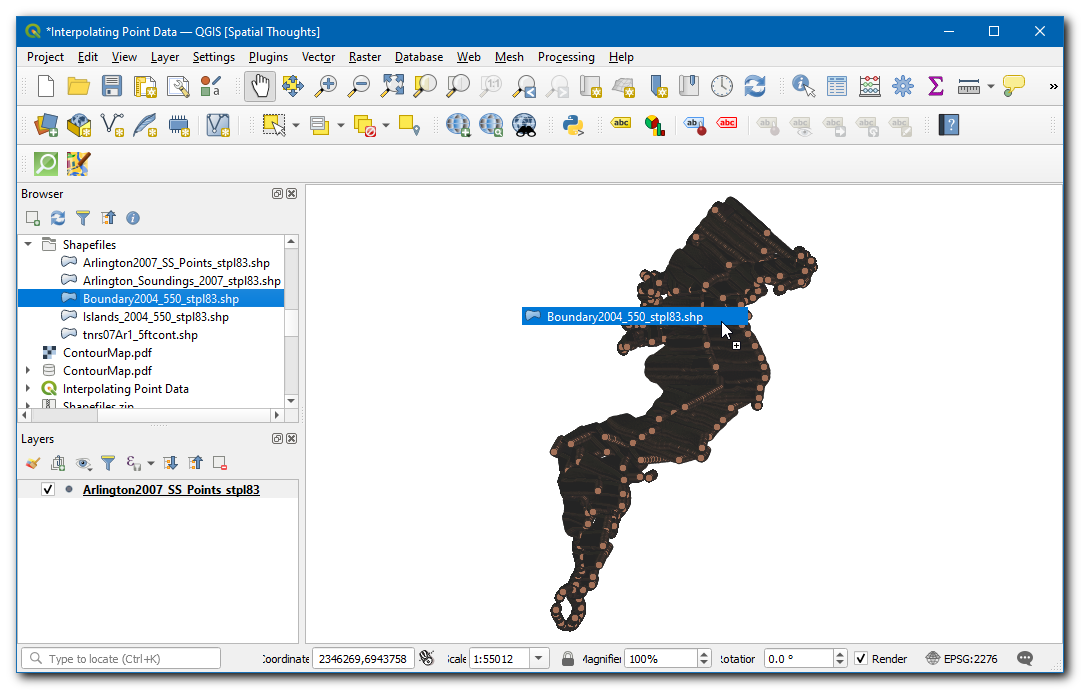Open the Processing menu
The width and height of the screenshot is (1081, 690).
pyautogui.click(x=565, y=57)
